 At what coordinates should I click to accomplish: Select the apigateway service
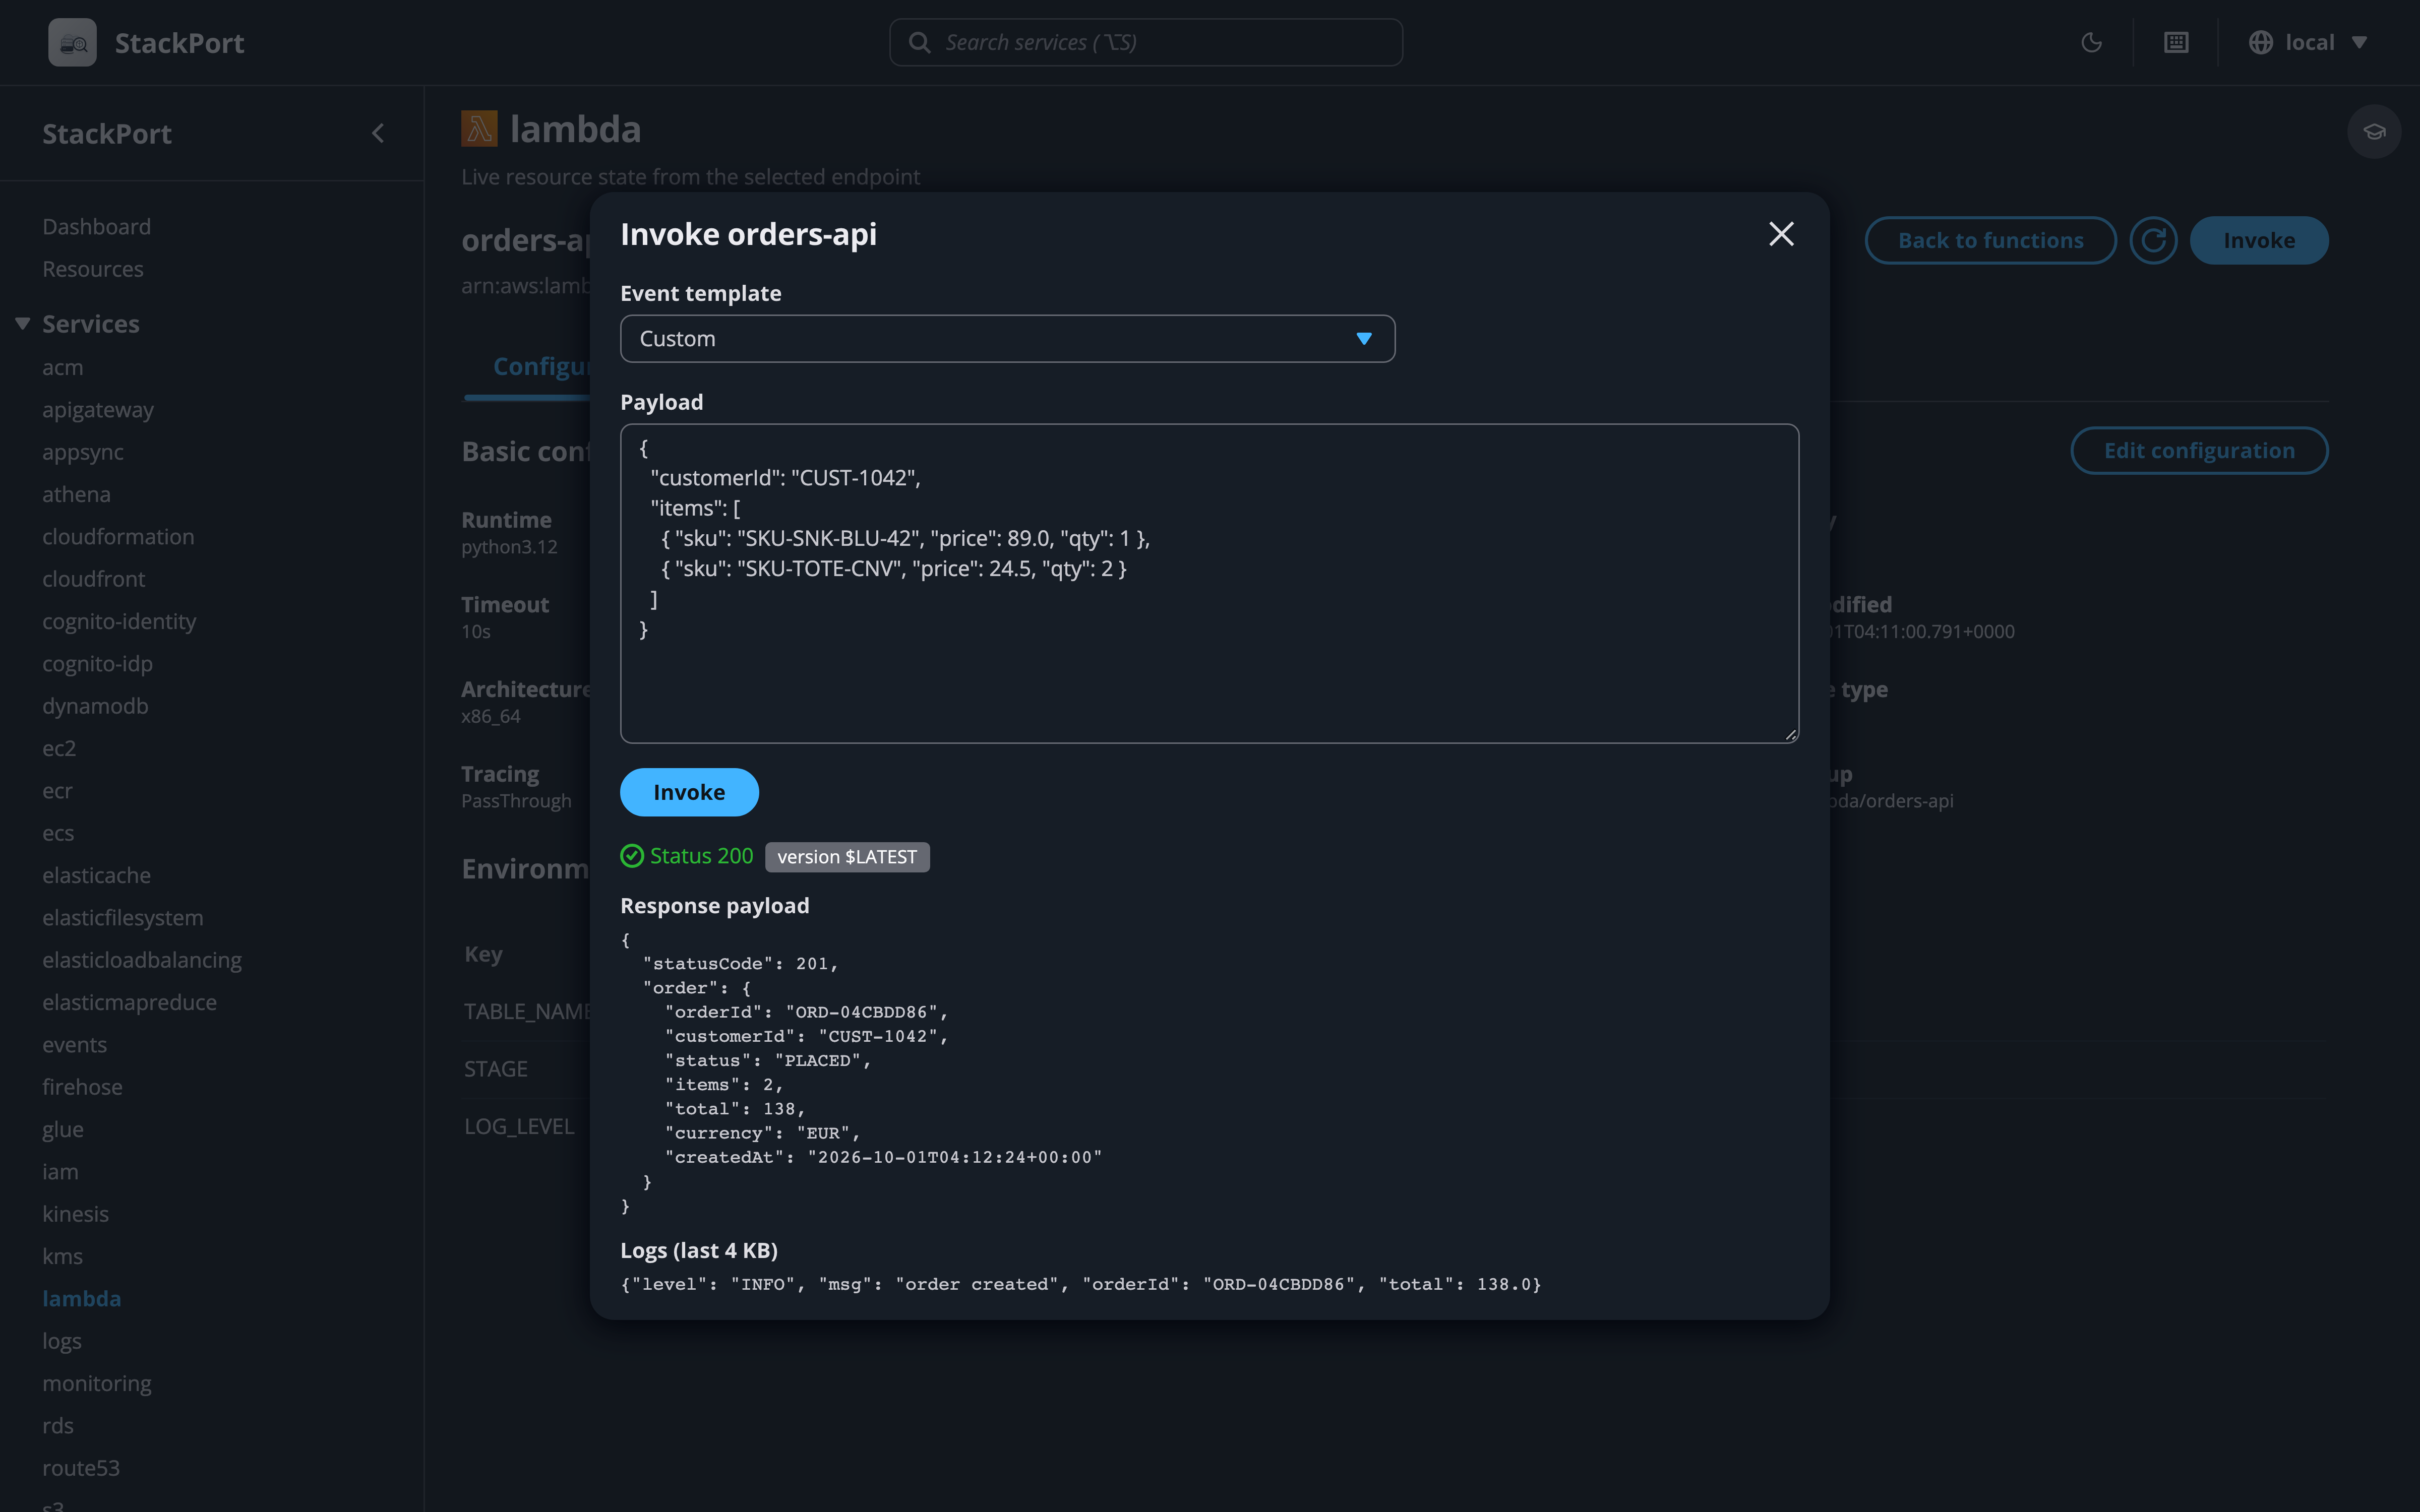click(98, 409)
